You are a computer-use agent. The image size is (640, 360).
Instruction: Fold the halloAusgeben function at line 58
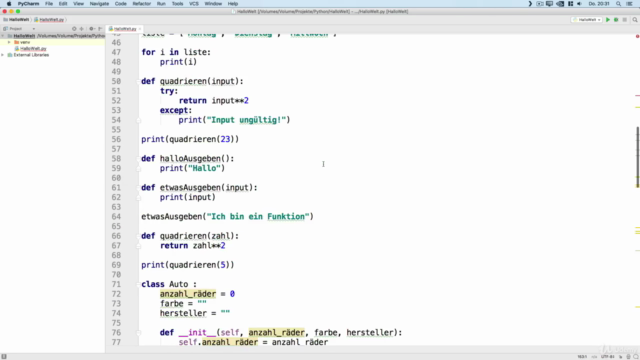tap(138, 158)
